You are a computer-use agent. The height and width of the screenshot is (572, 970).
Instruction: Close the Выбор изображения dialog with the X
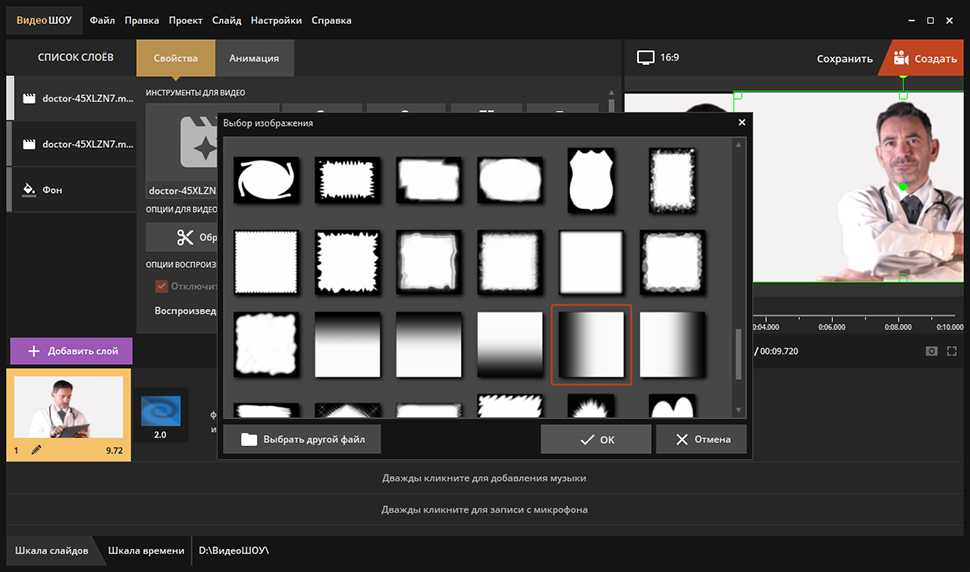click(741, 122)
